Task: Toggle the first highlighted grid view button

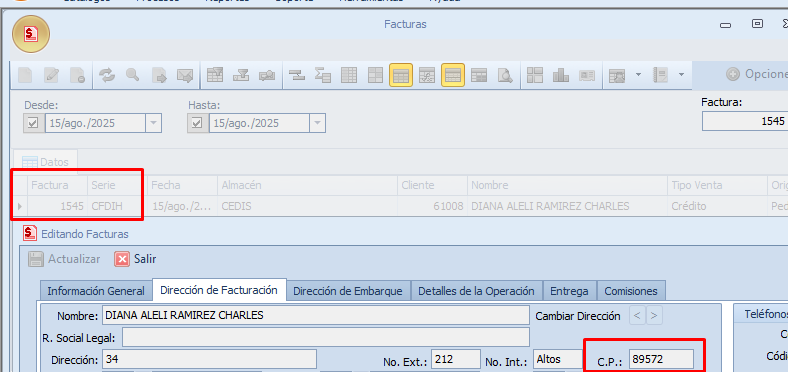Action: pos(401,75)
